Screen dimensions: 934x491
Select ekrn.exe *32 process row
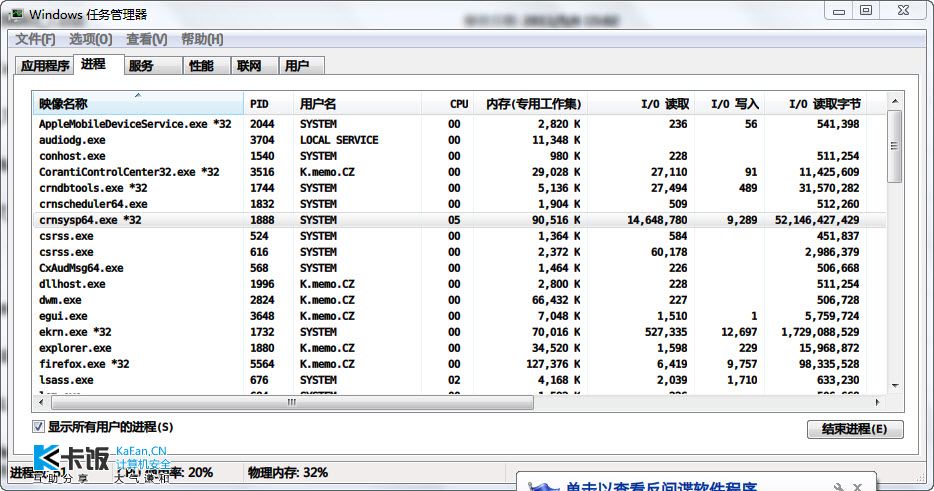459,332
